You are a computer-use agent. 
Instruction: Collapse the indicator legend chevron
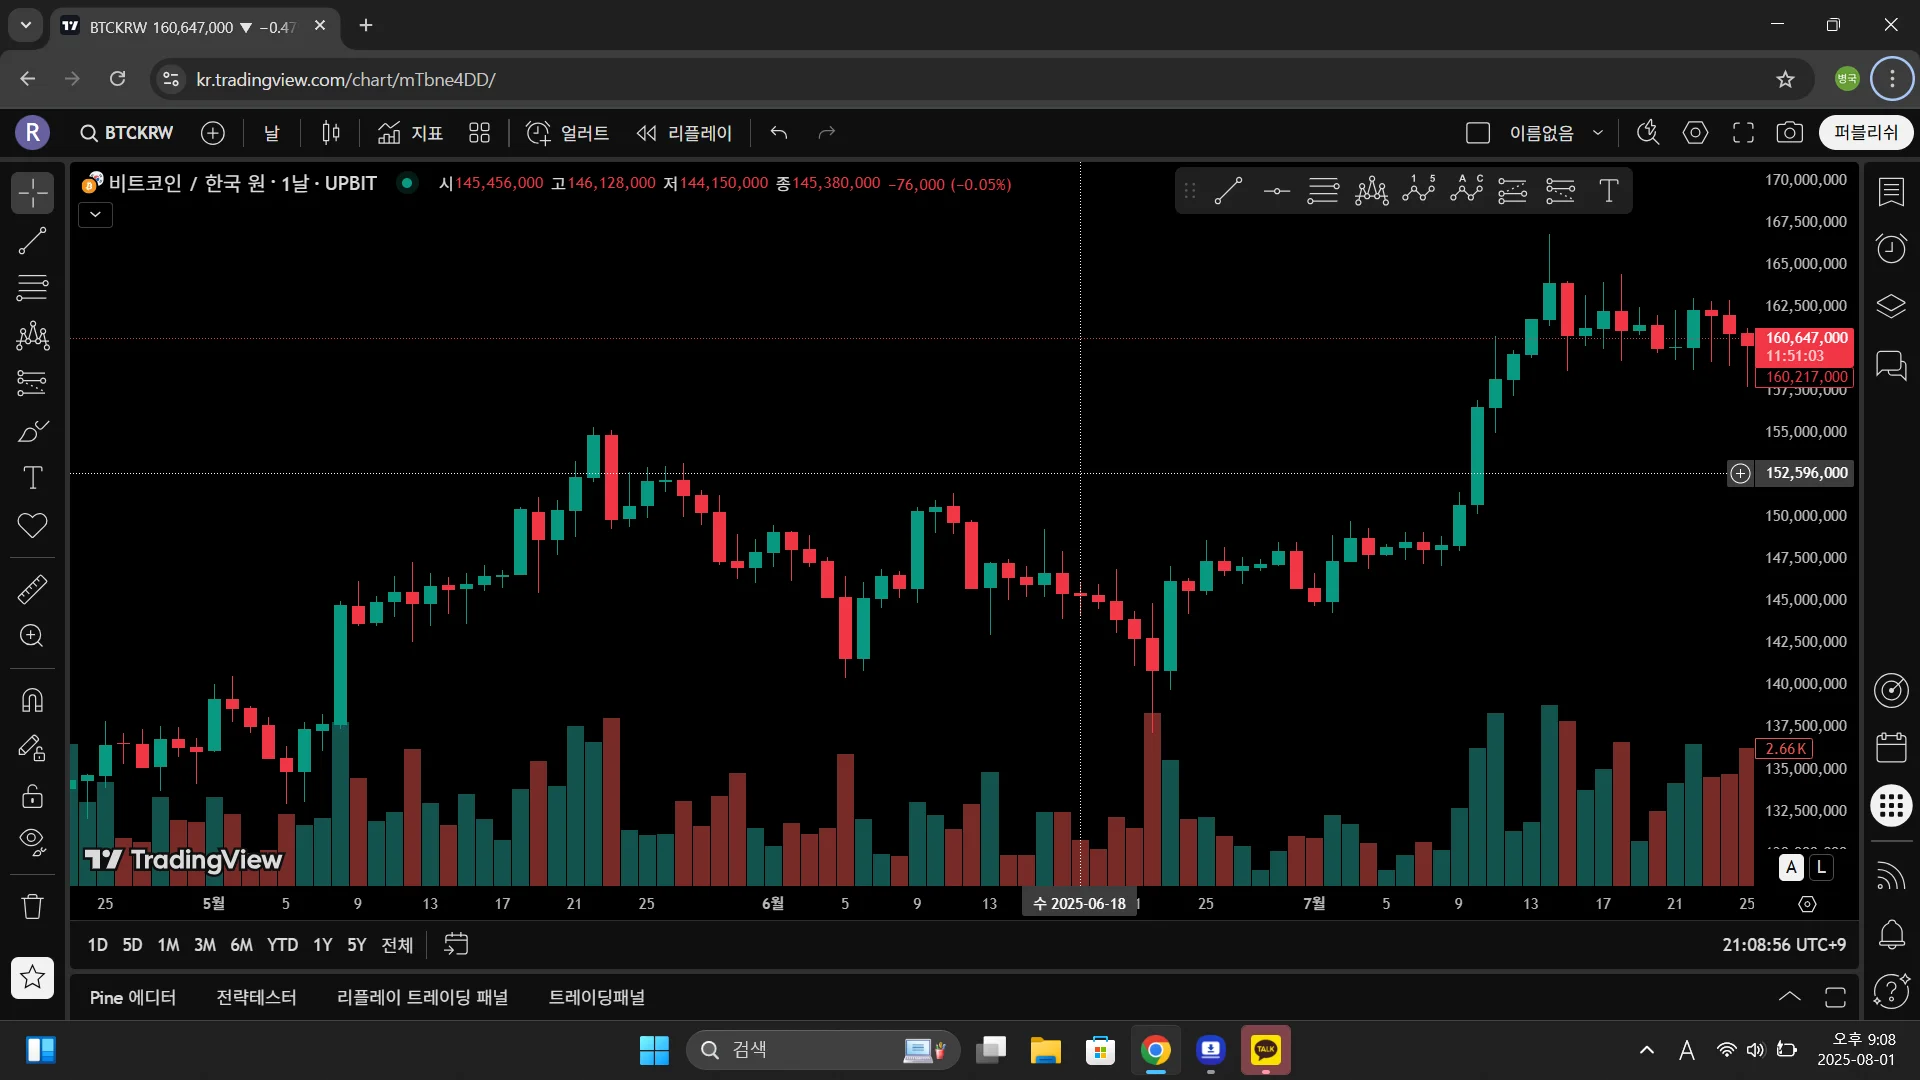(x=95, y=214)
